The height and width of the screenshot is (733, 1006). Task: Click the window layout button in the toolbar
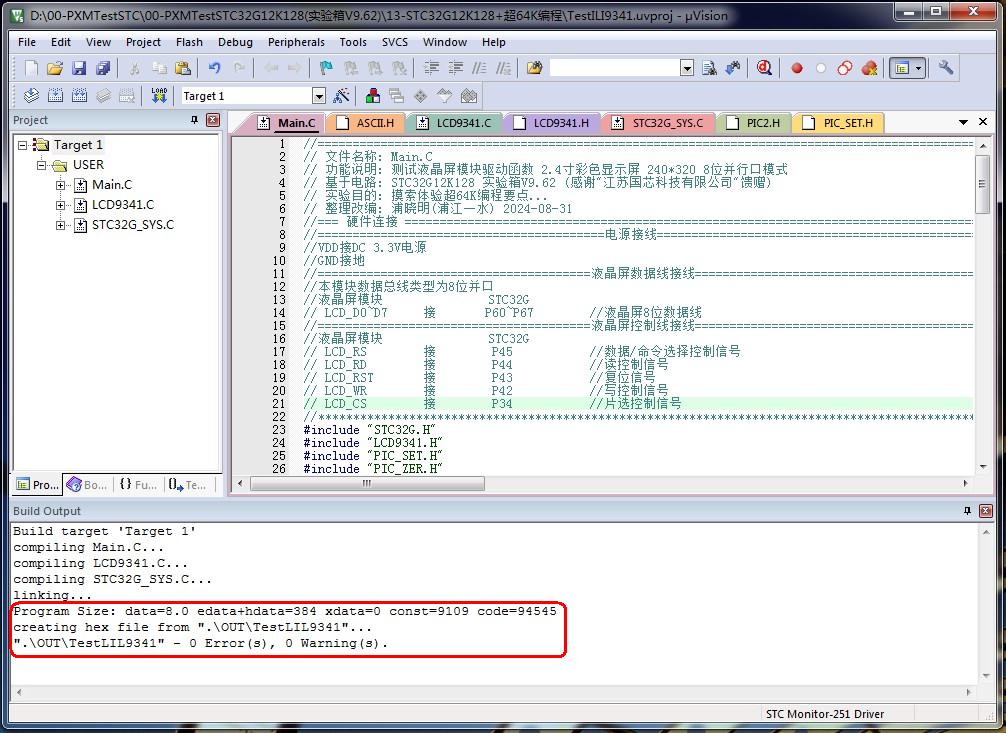pyautogui.click(x=902, y=68)
